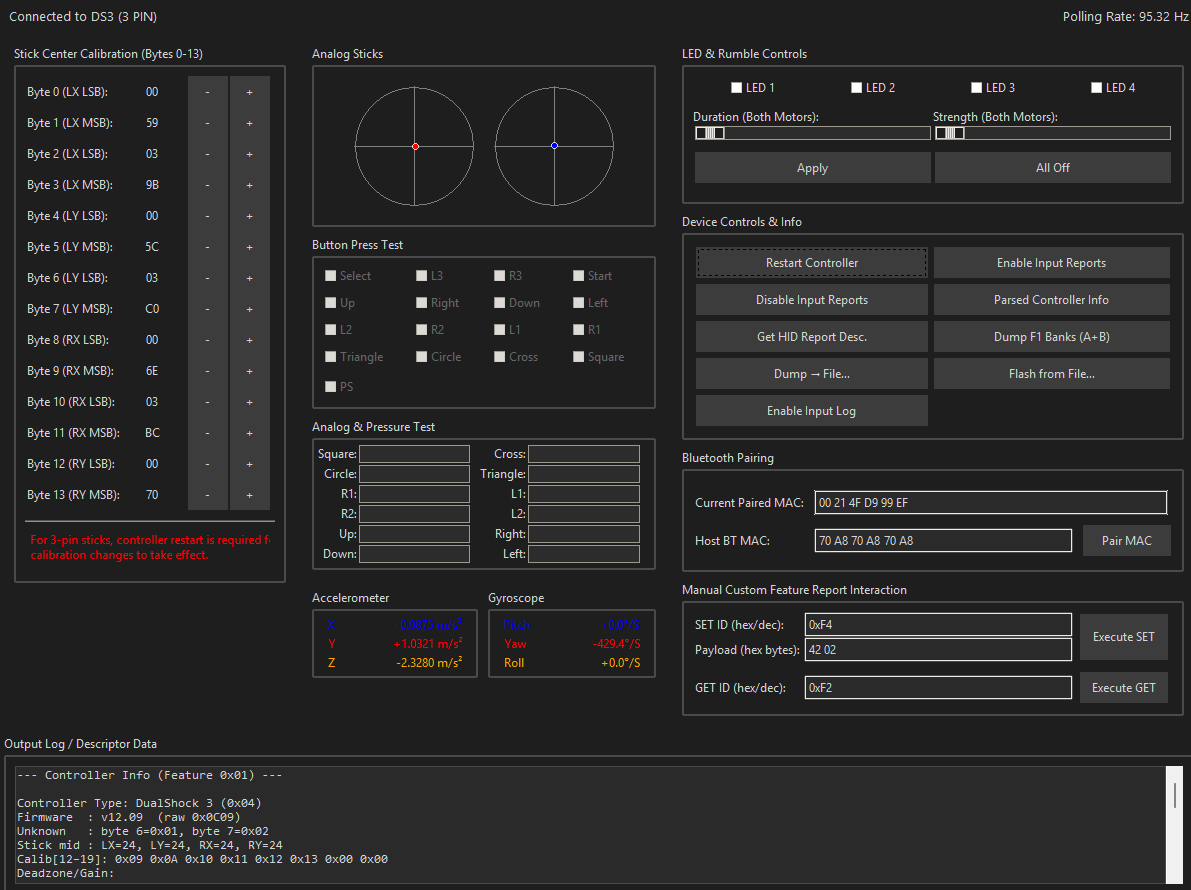Click Dump → File... button

point(812,374)
